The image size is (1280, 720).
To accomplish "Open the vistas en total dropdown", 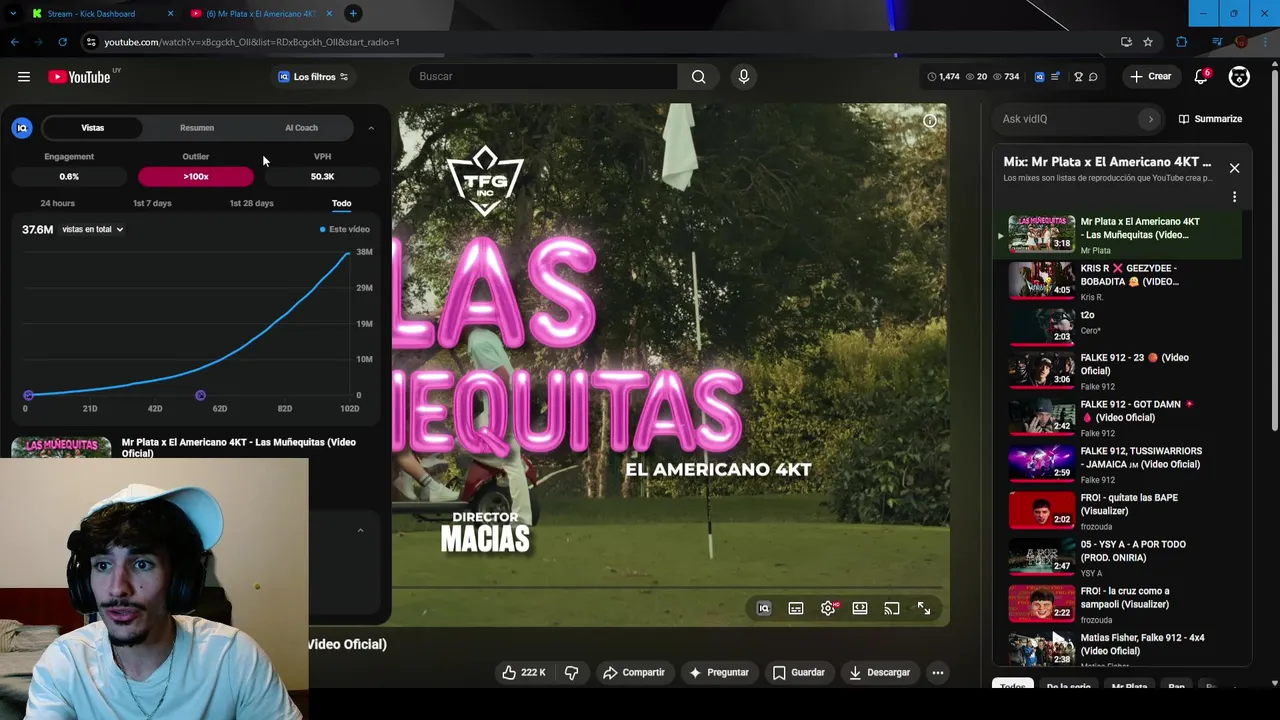I will click(x=92, y=230).
